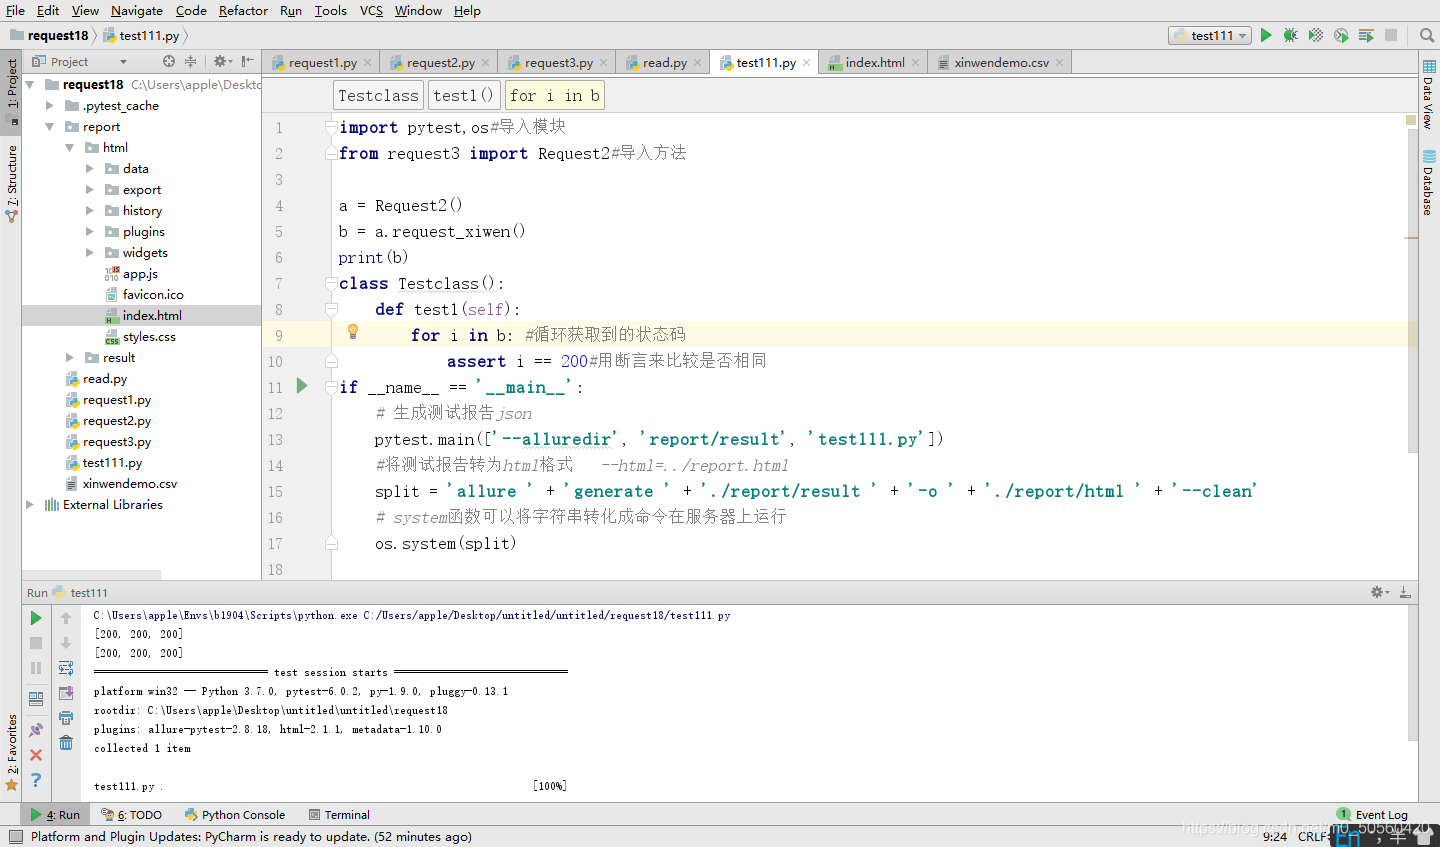Collapse the Testclass code fold at line 7
The width and height of the screenshot is (1440, 847).
pyautogui.click(x=330, y=283)
